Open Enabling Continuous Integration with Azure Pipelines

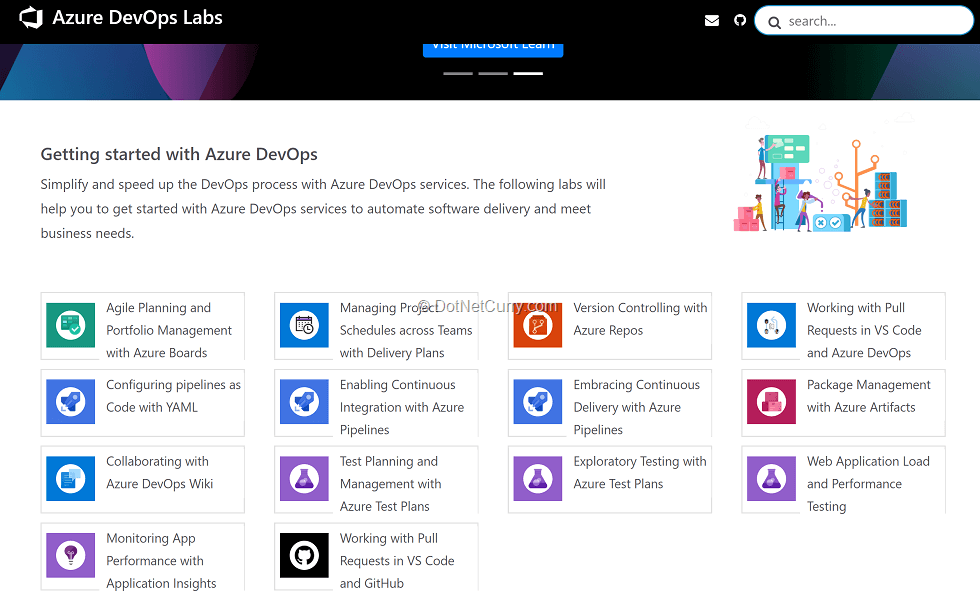pos(401,407)
